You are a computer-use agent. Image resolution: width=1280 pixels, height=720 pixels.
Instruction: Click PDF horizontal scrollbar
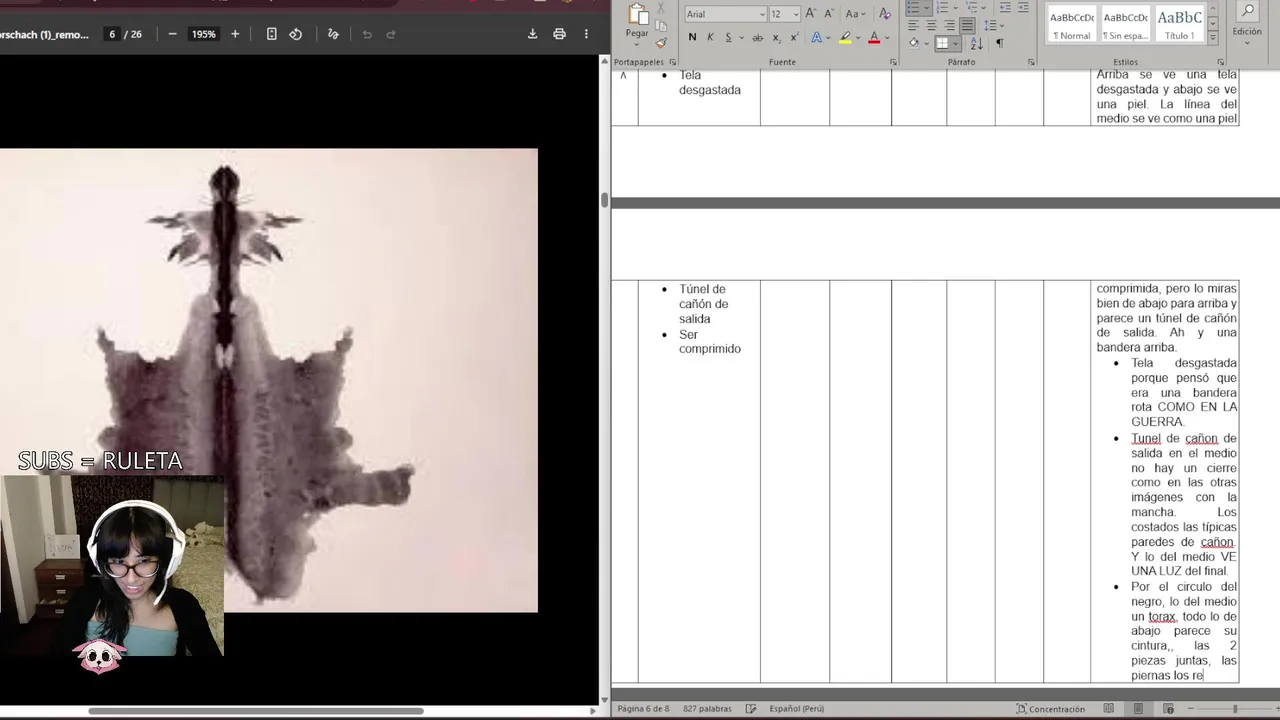pos(256,711)
